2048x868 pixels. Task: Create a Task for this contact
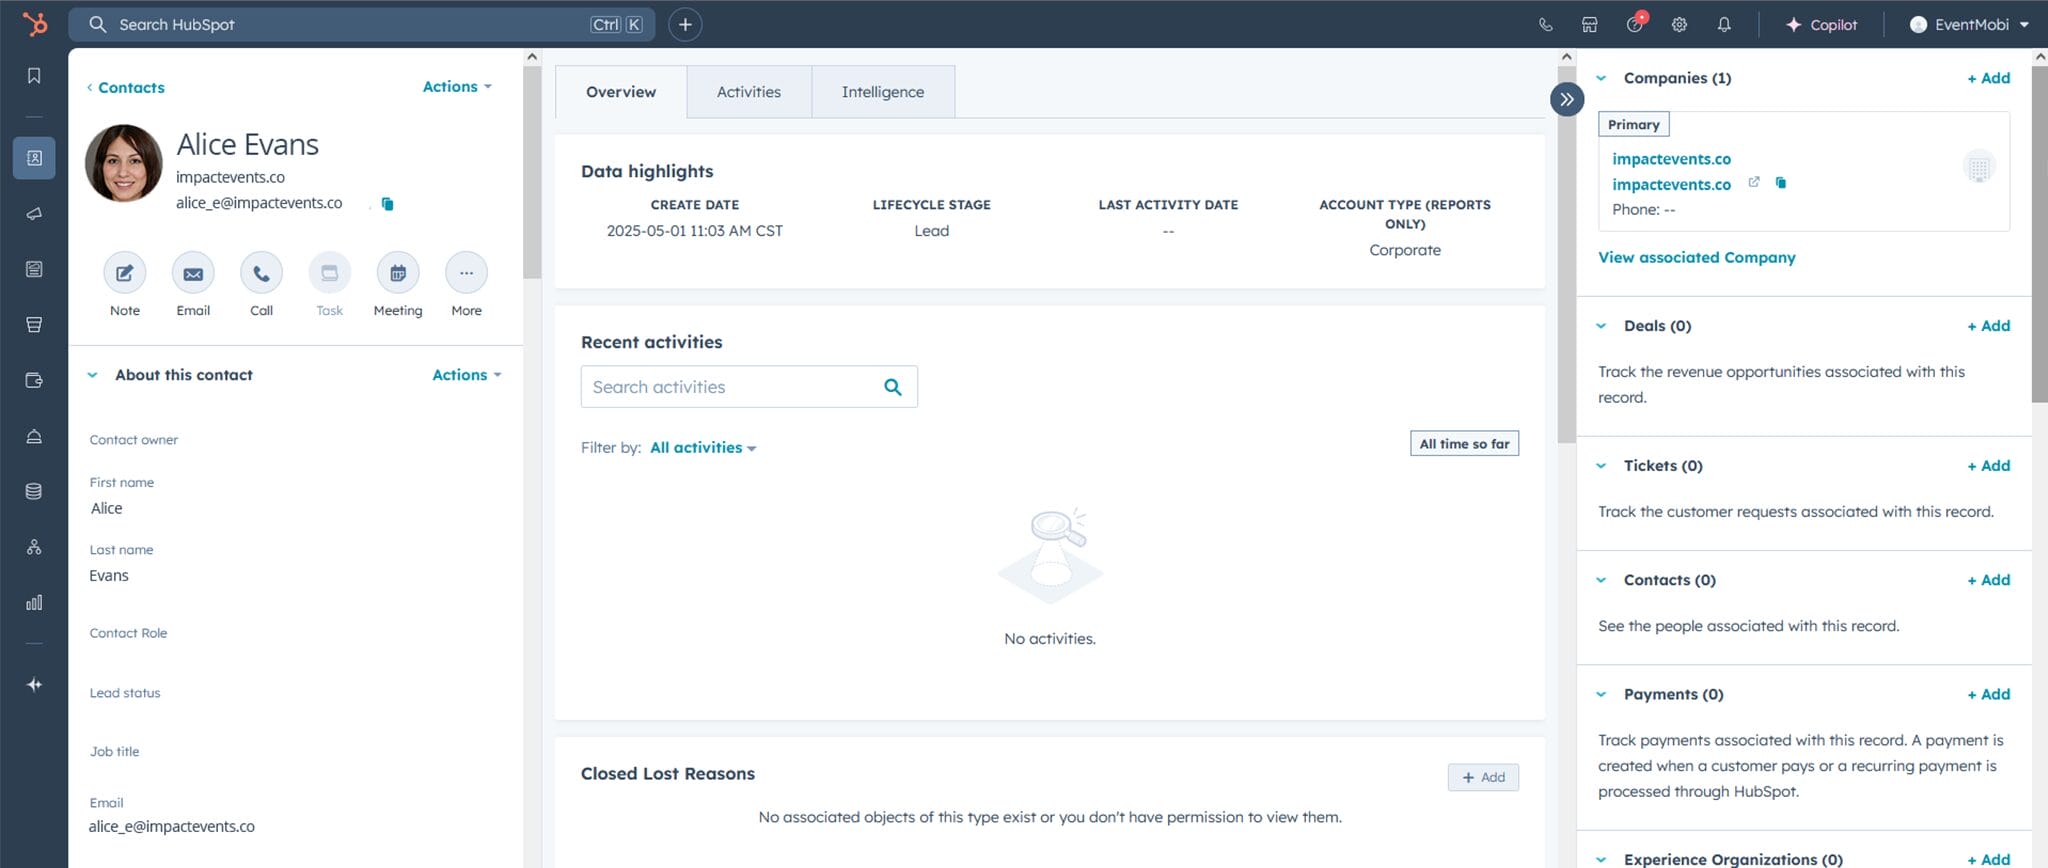[329, 273]
